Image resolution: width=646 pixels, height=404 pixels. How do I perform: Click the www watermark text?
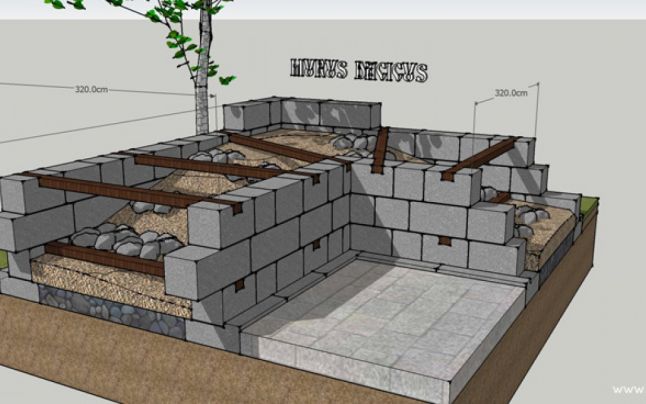[628, 388]
